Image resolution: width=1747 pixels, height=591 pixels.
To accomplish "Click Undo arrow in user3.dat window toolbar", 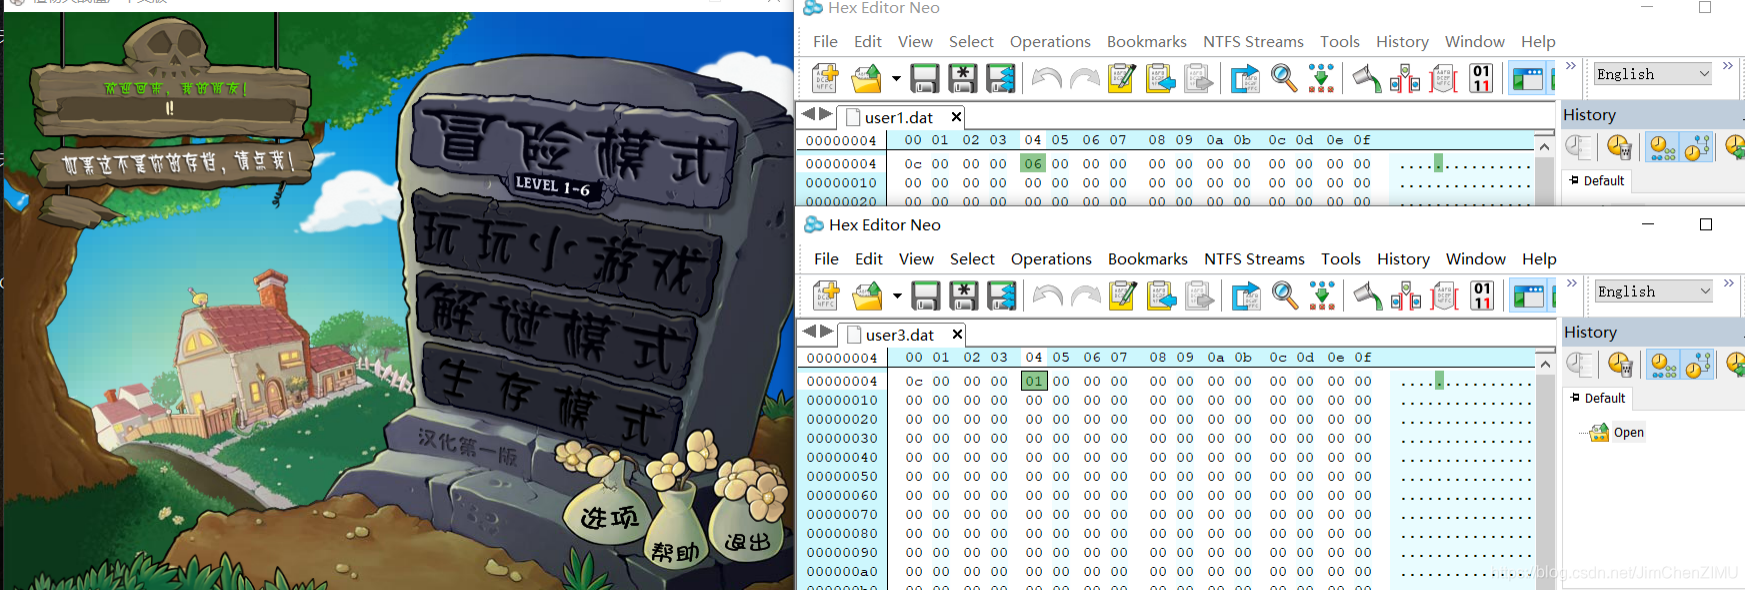I will [1047, 295].
